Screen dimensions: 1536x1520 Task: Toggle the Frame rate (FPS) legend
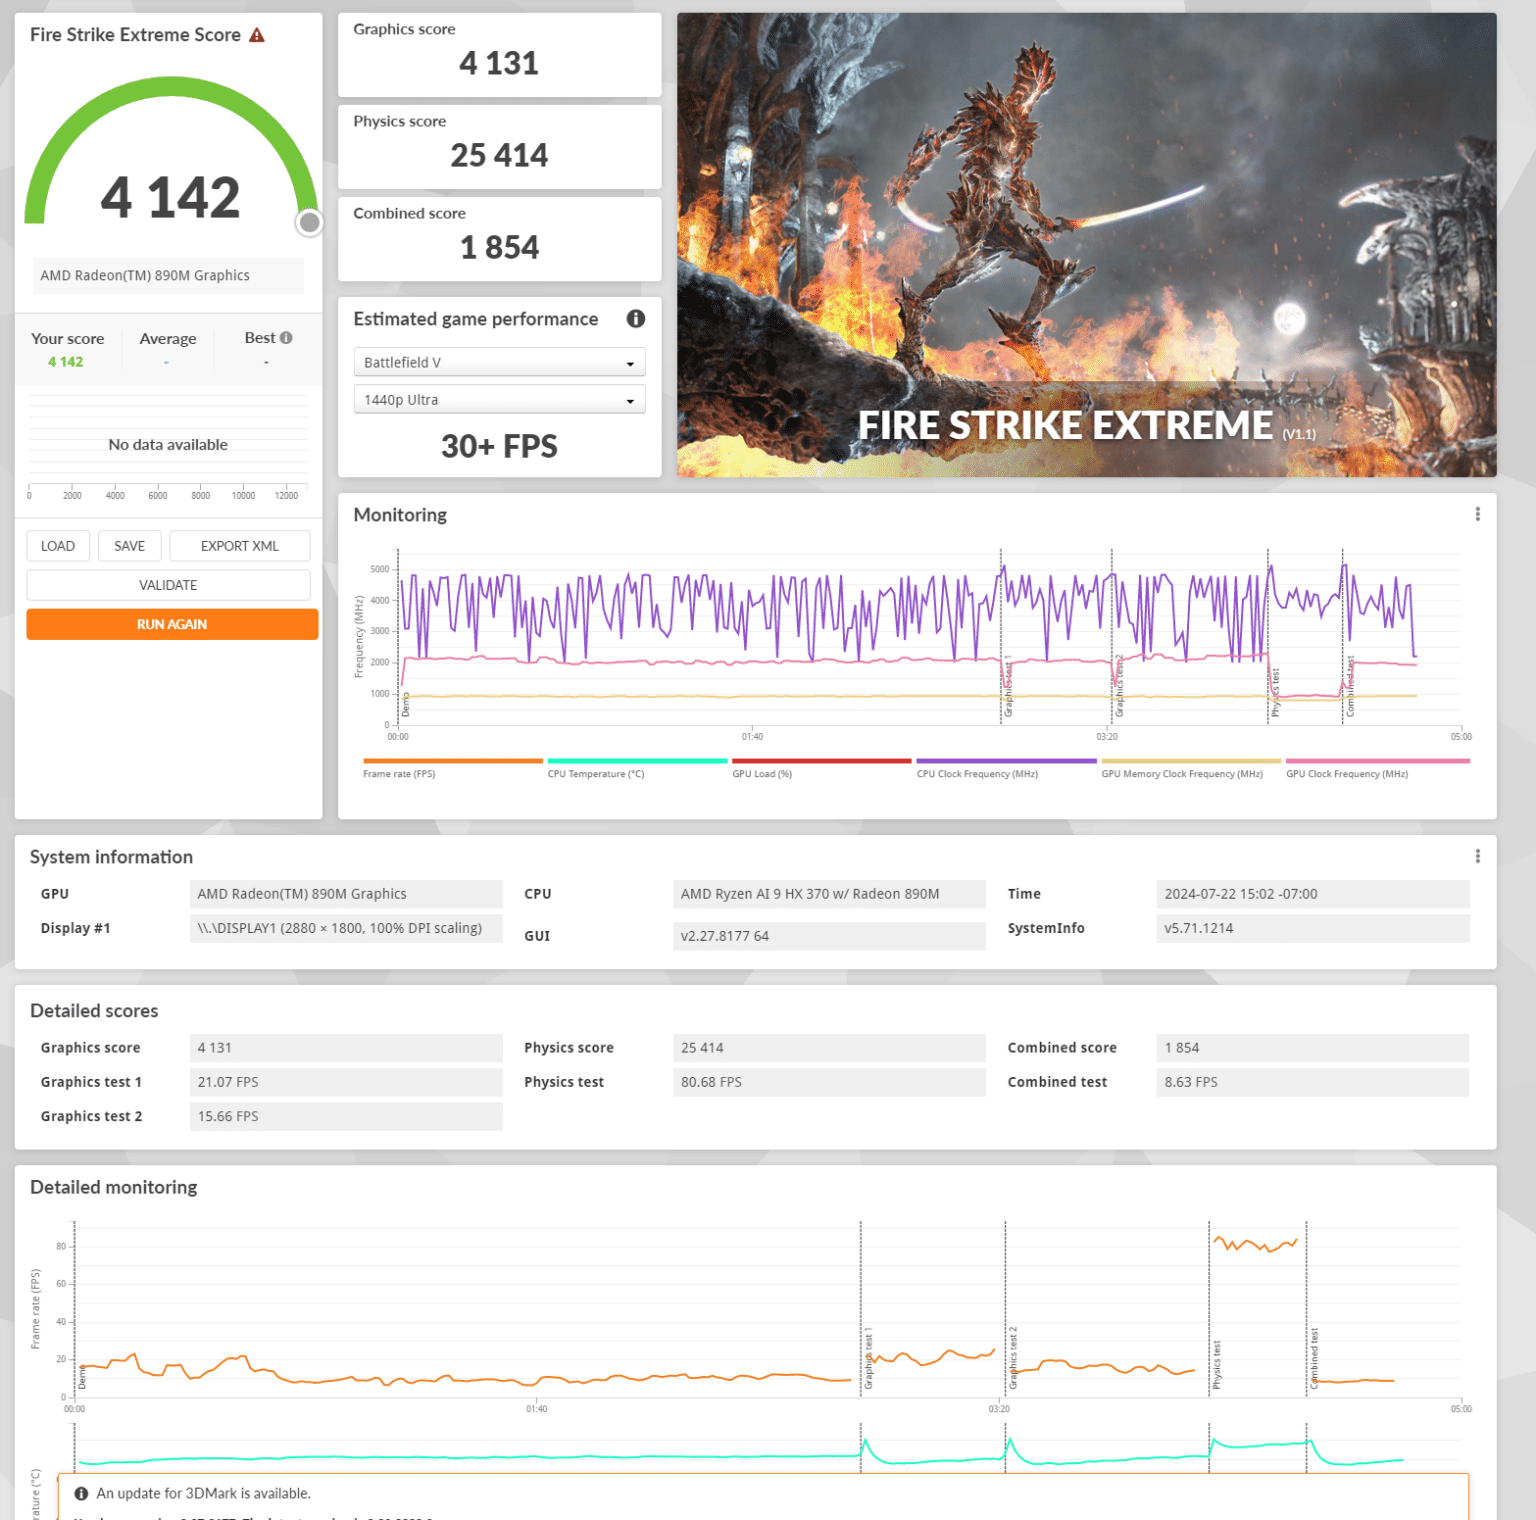452,768
